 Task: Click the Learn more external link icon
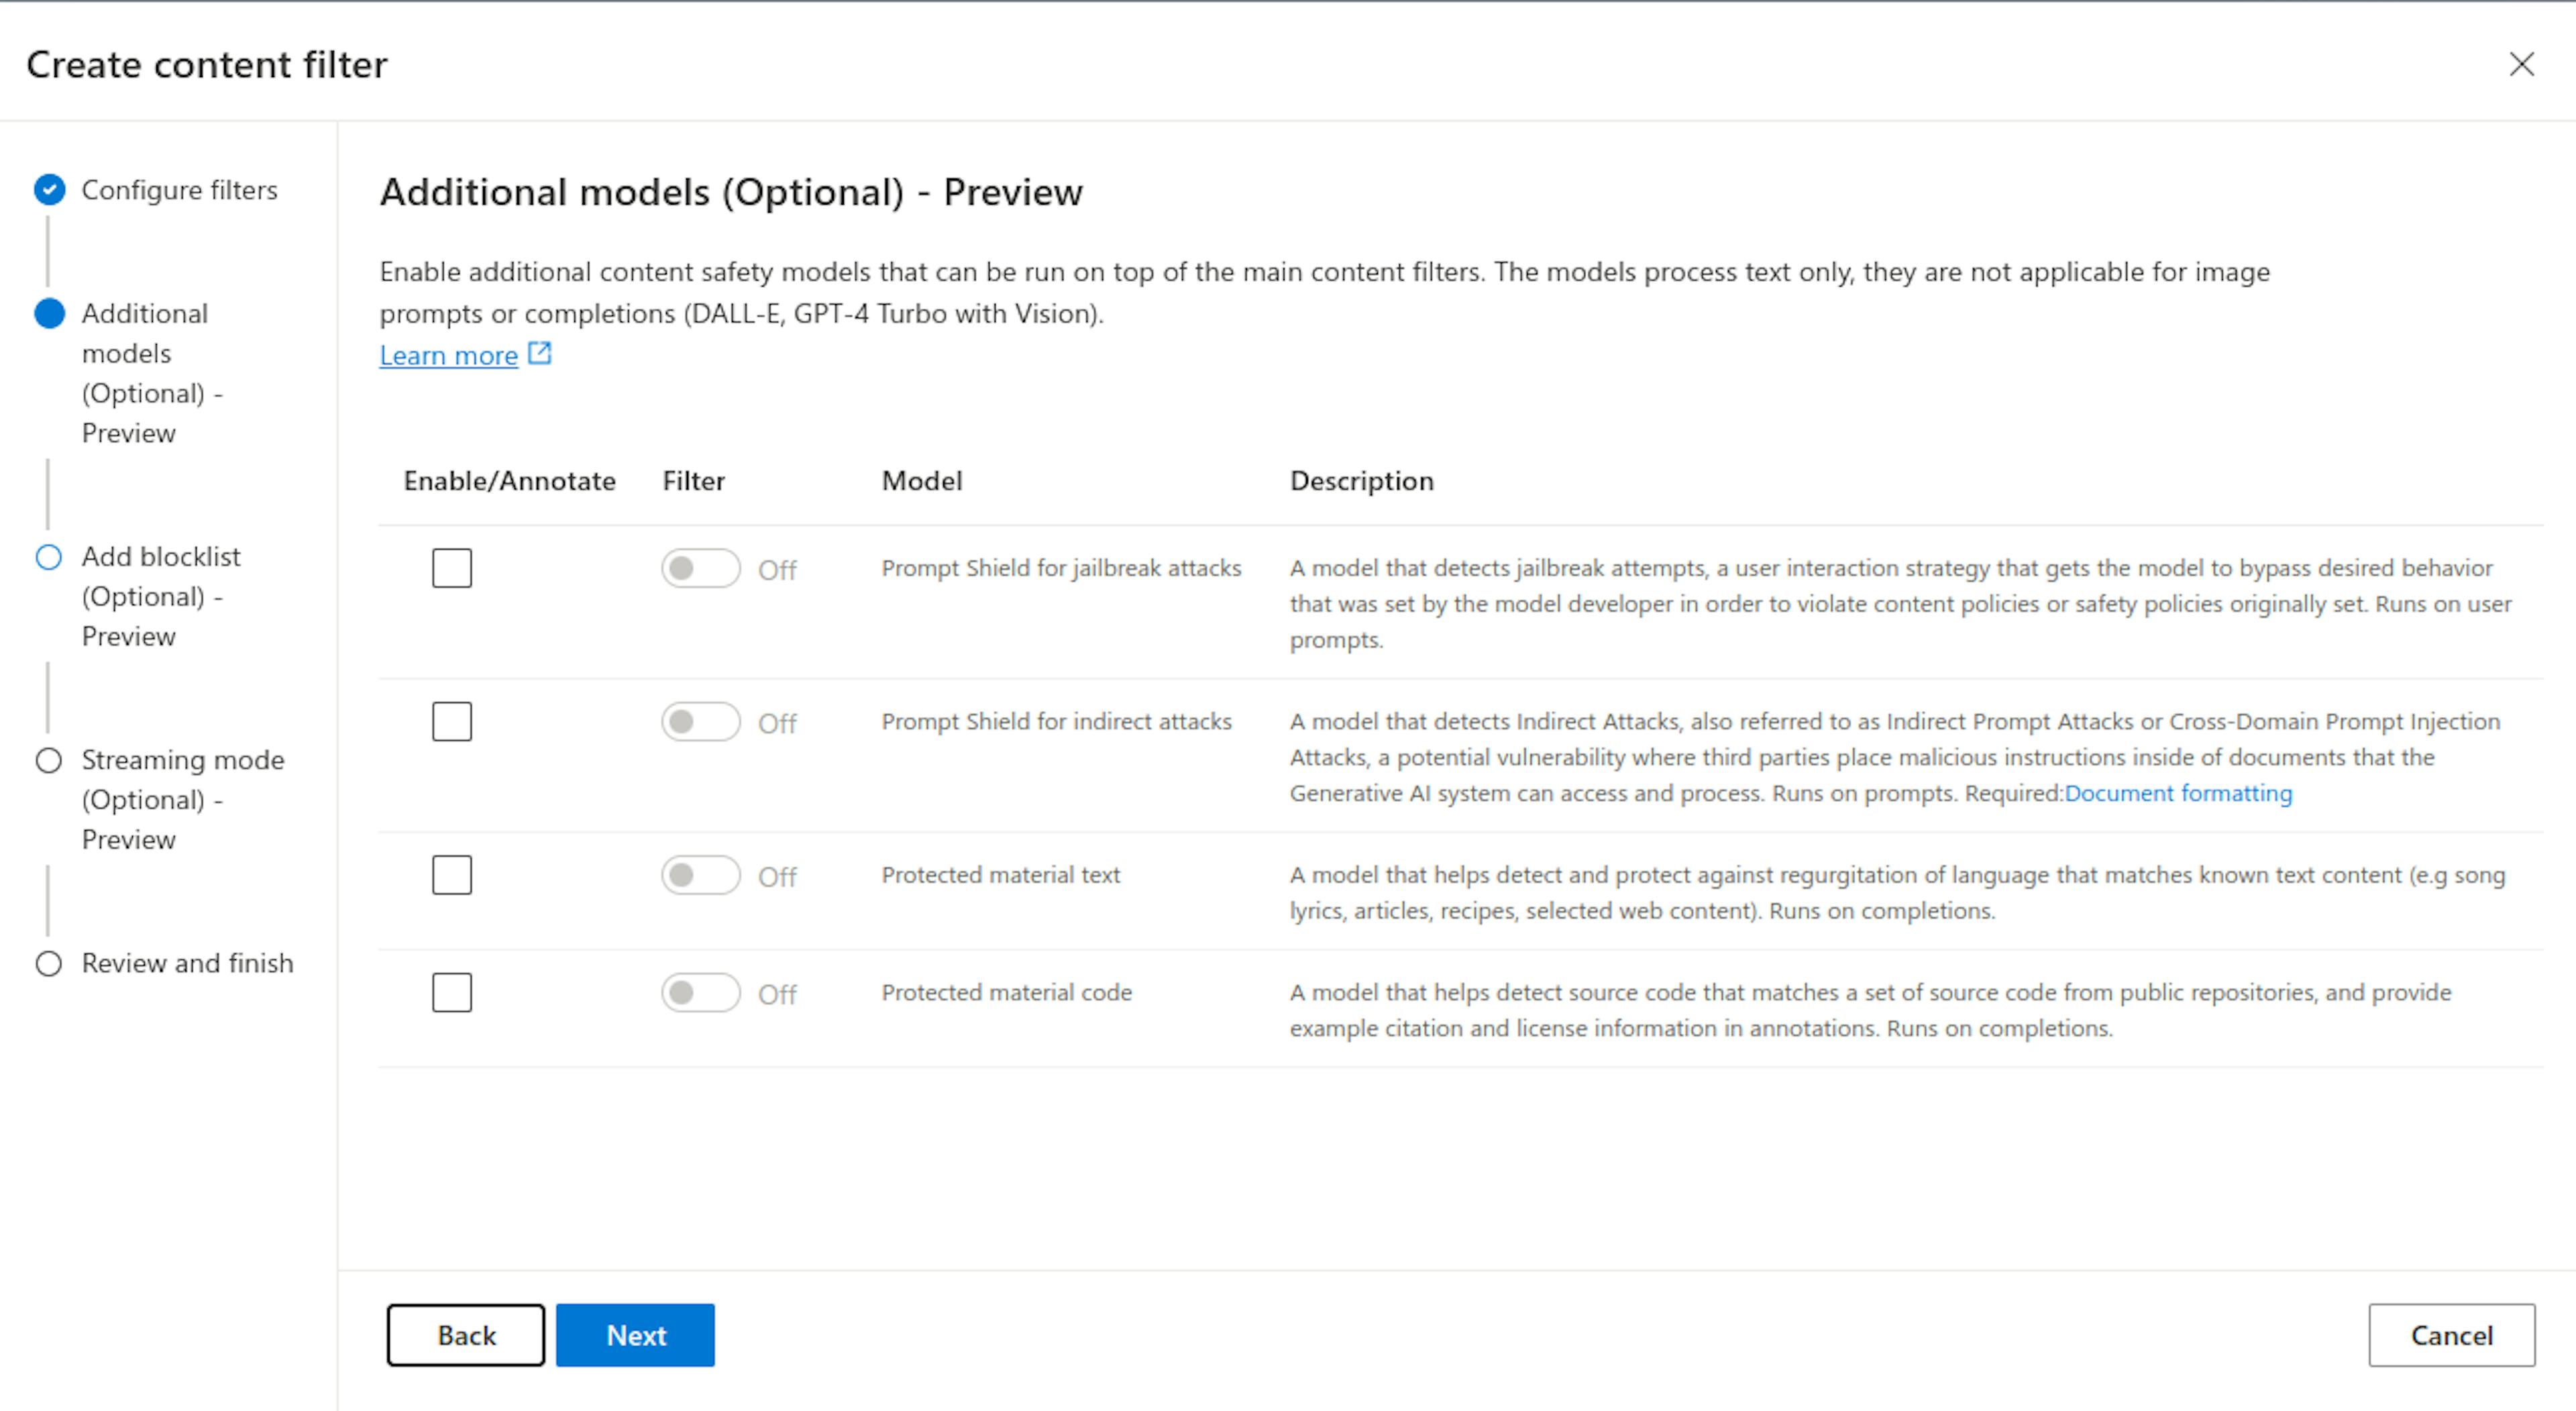point(540,353)
